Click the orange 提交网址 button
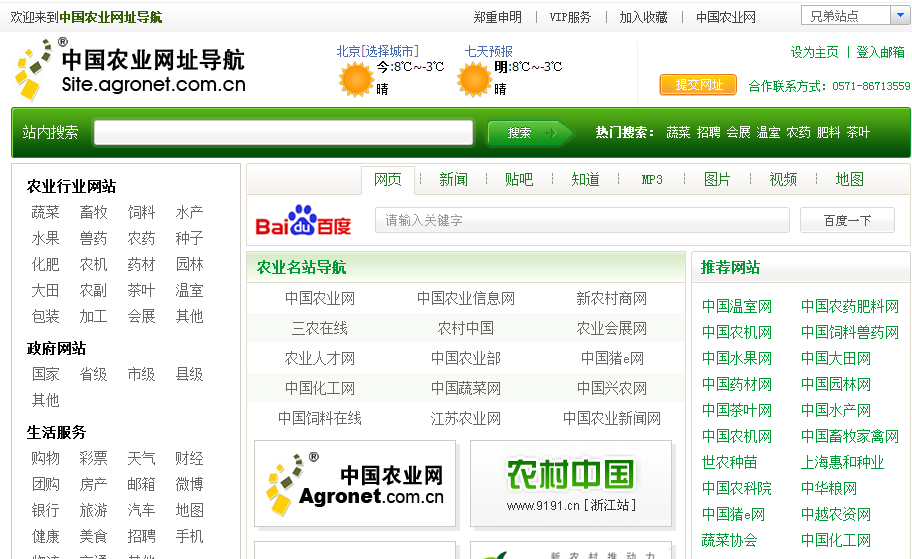Screen dimensions: 912x559 pyautogui.click(x=699, y=85)
